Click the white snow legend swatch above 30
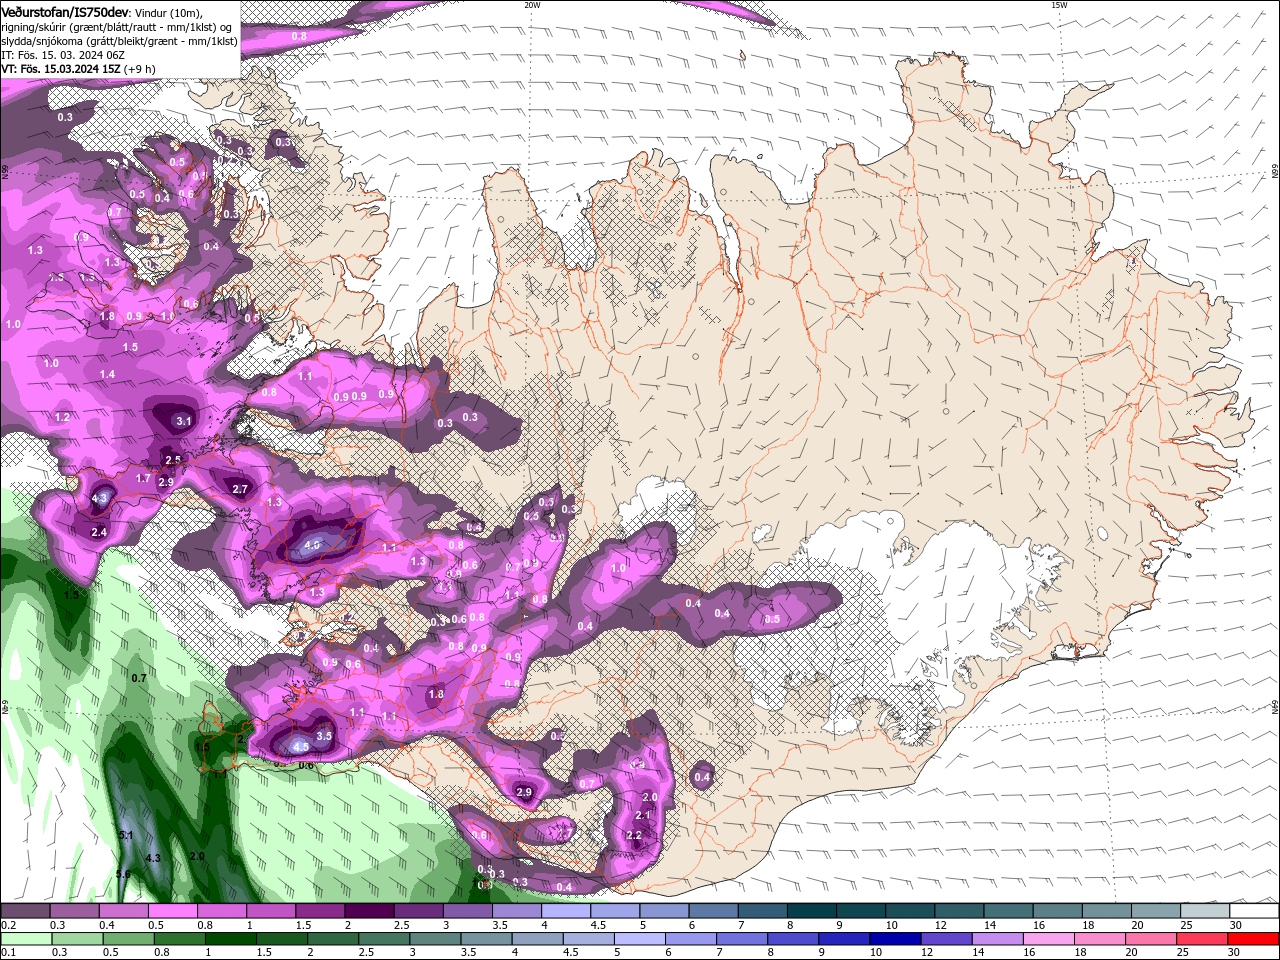 (1253, 912)
